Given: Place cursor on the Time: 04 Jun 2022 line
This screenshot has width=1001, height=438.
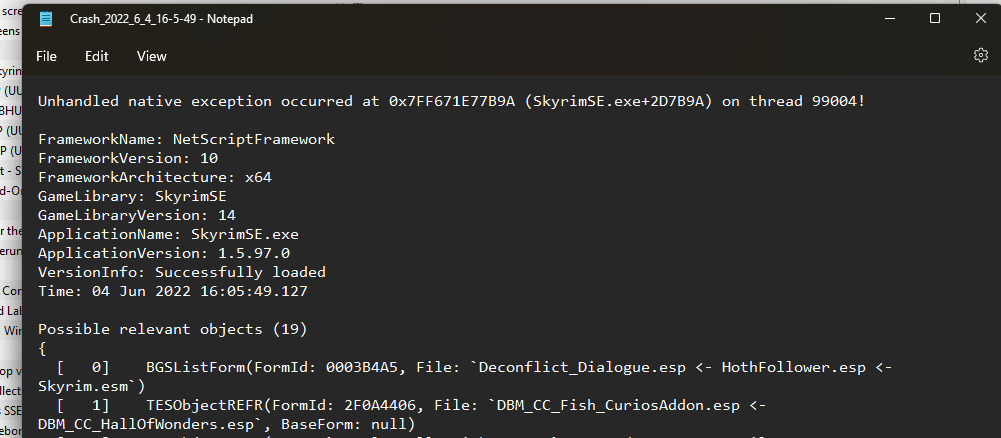Looking at the screenshot, I should [x=172, y=291].
